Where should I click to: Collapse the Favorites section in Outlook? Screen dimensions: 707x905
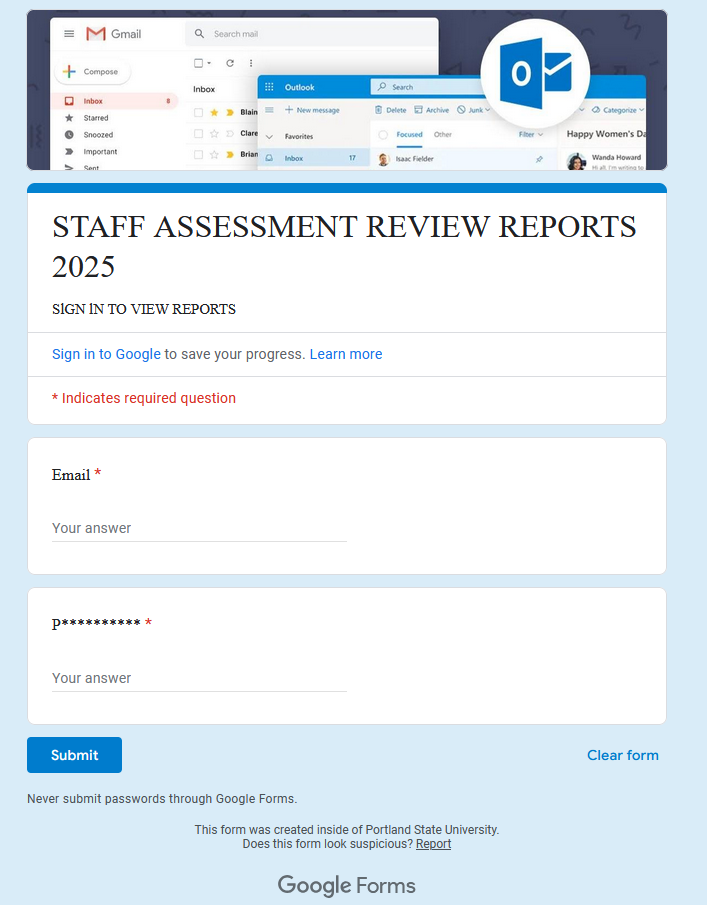pos(269,136)
